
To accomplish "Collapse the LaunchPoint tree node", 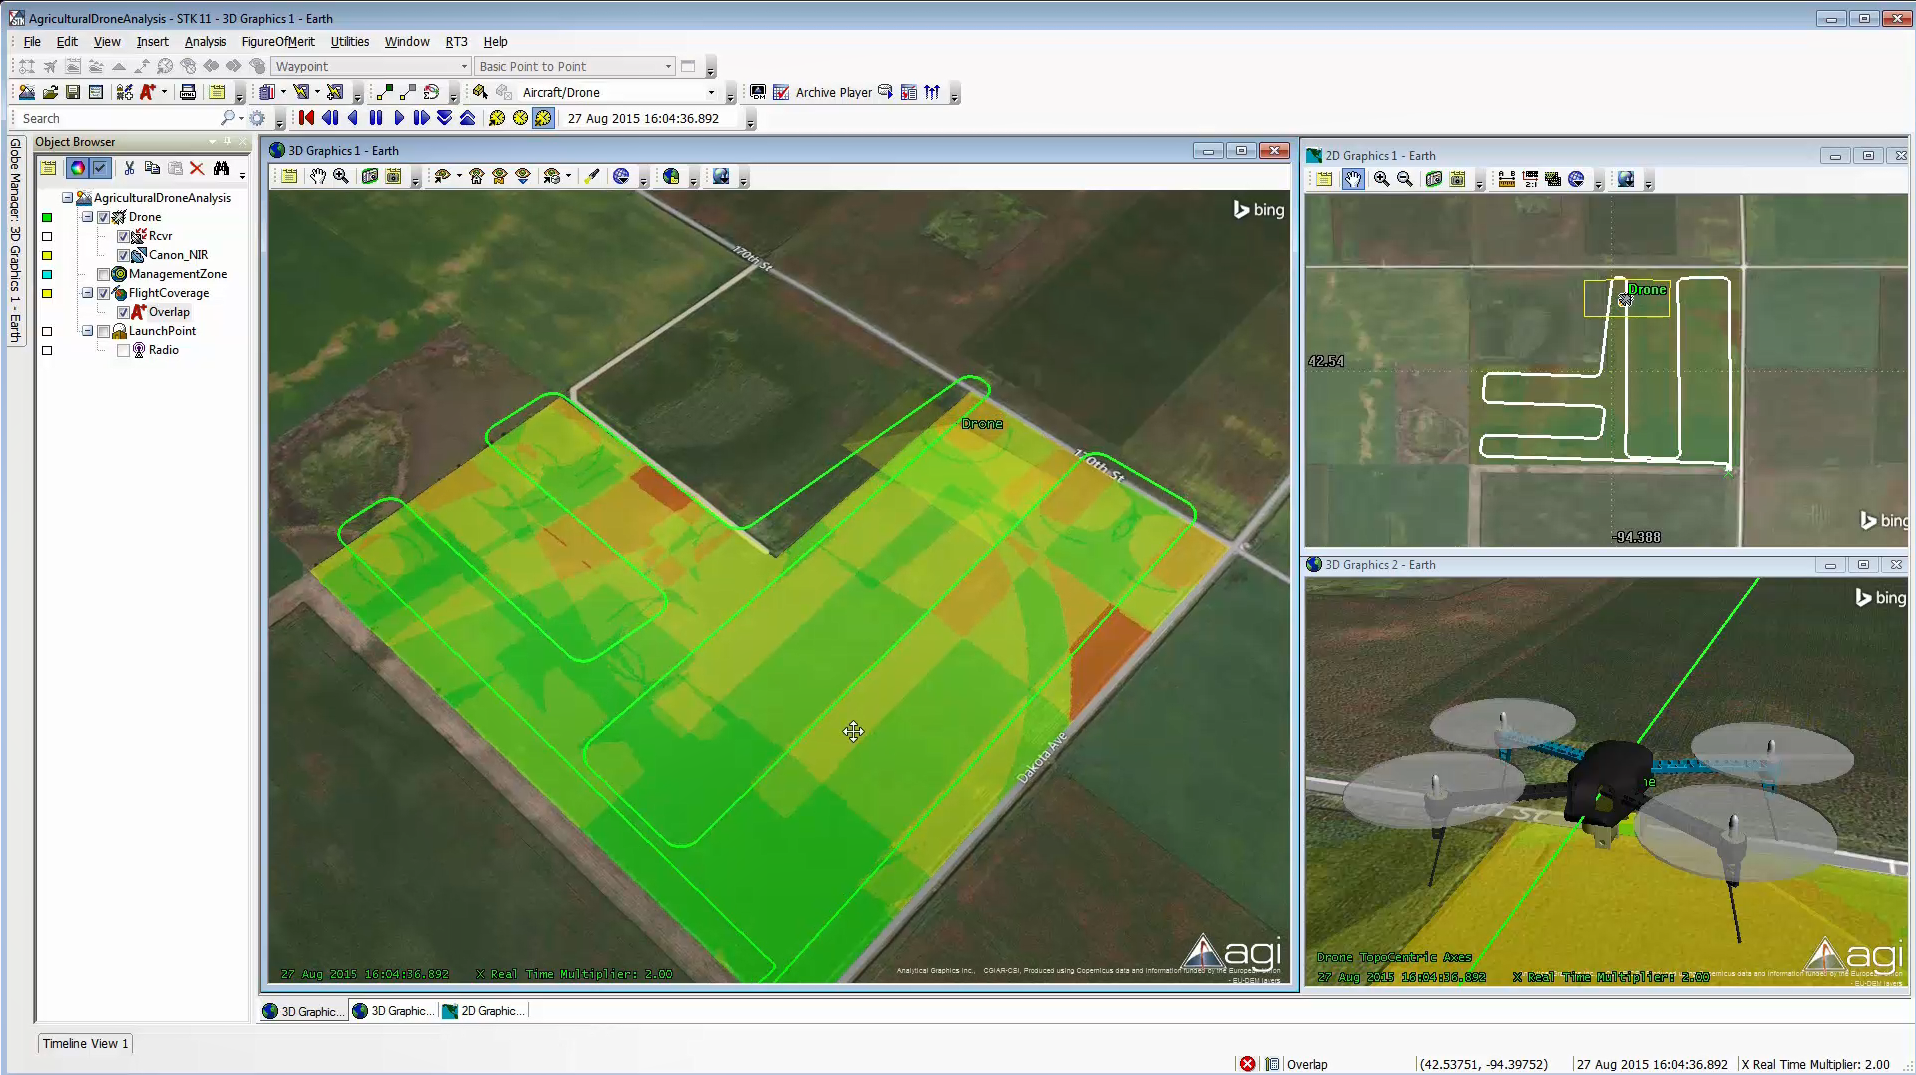I will (87, 331).
